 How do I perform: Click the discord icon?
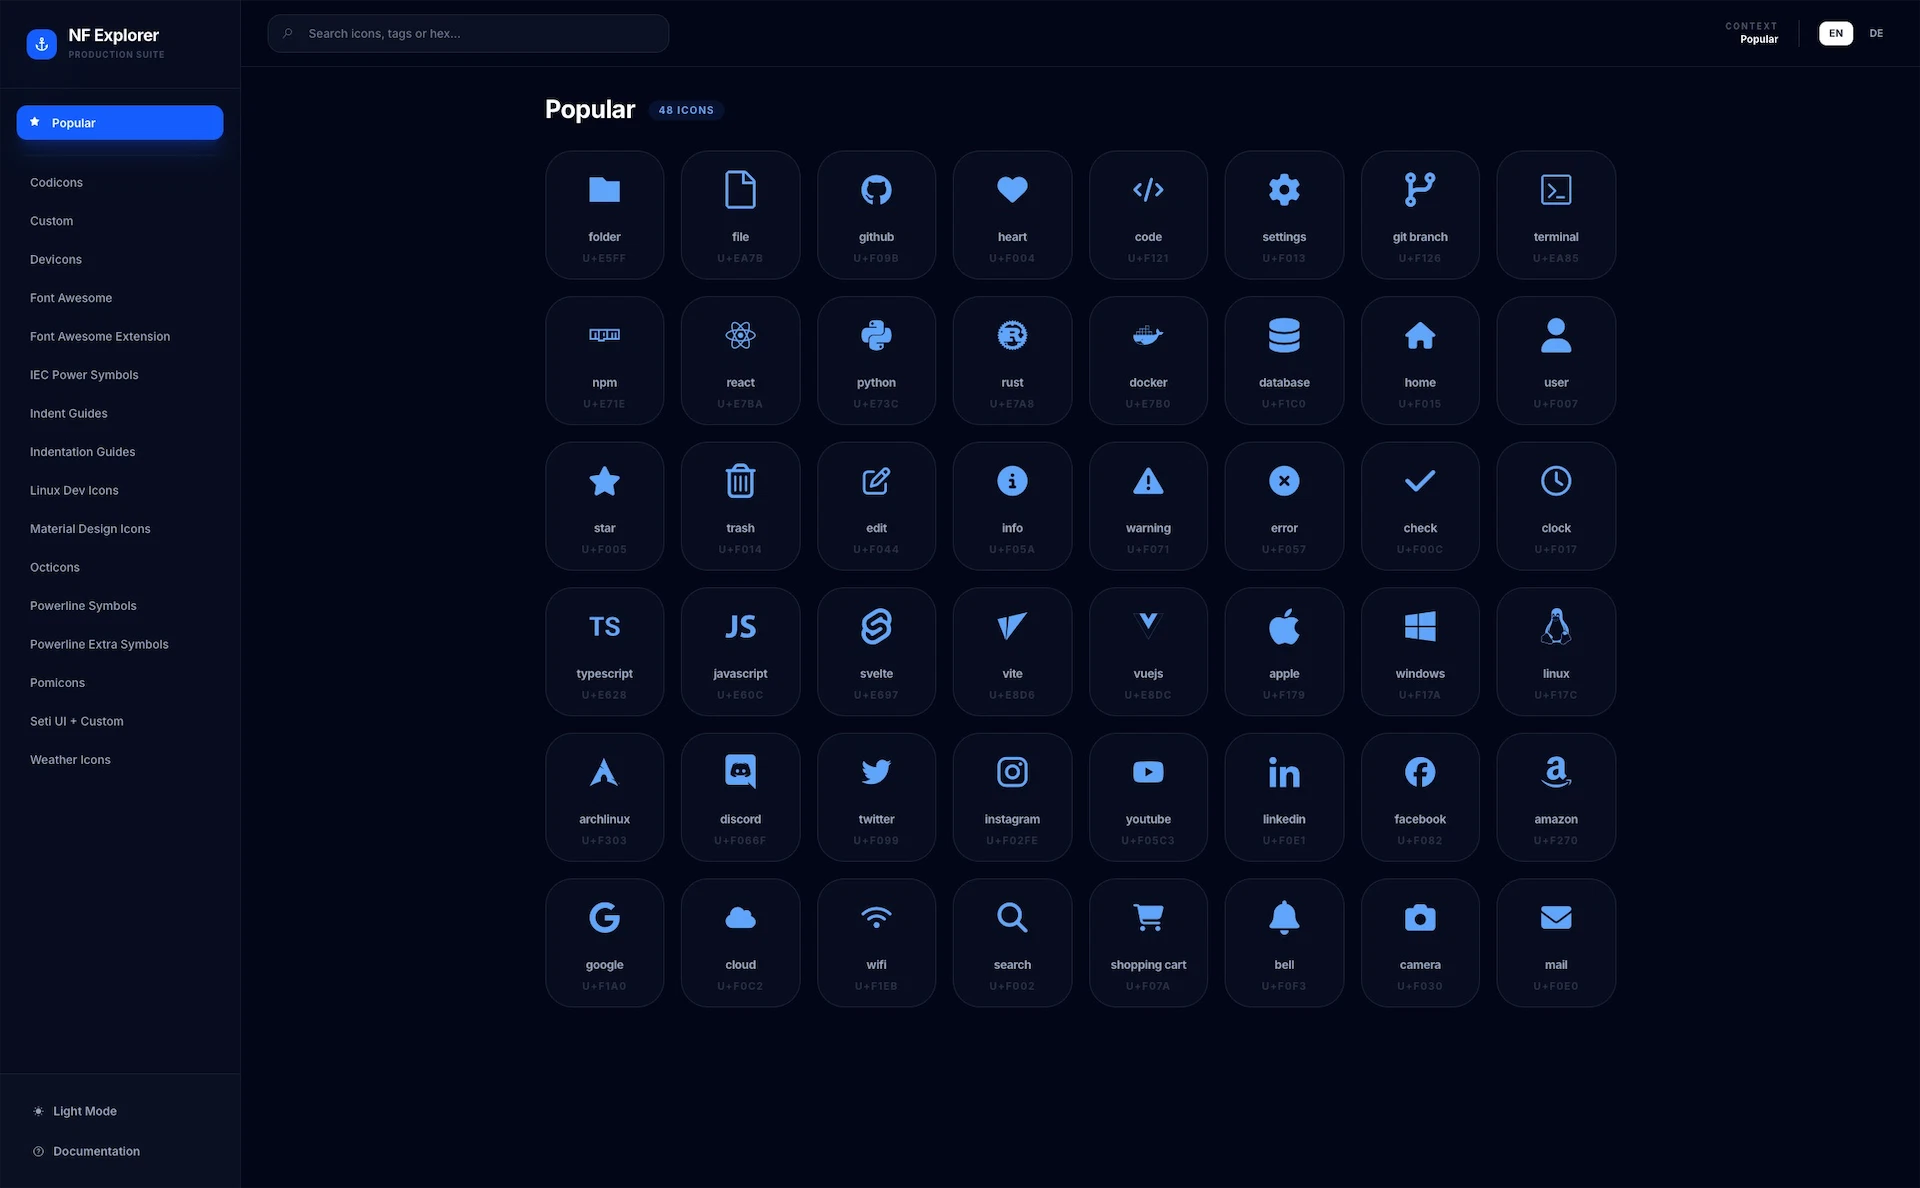click(740, 797)
